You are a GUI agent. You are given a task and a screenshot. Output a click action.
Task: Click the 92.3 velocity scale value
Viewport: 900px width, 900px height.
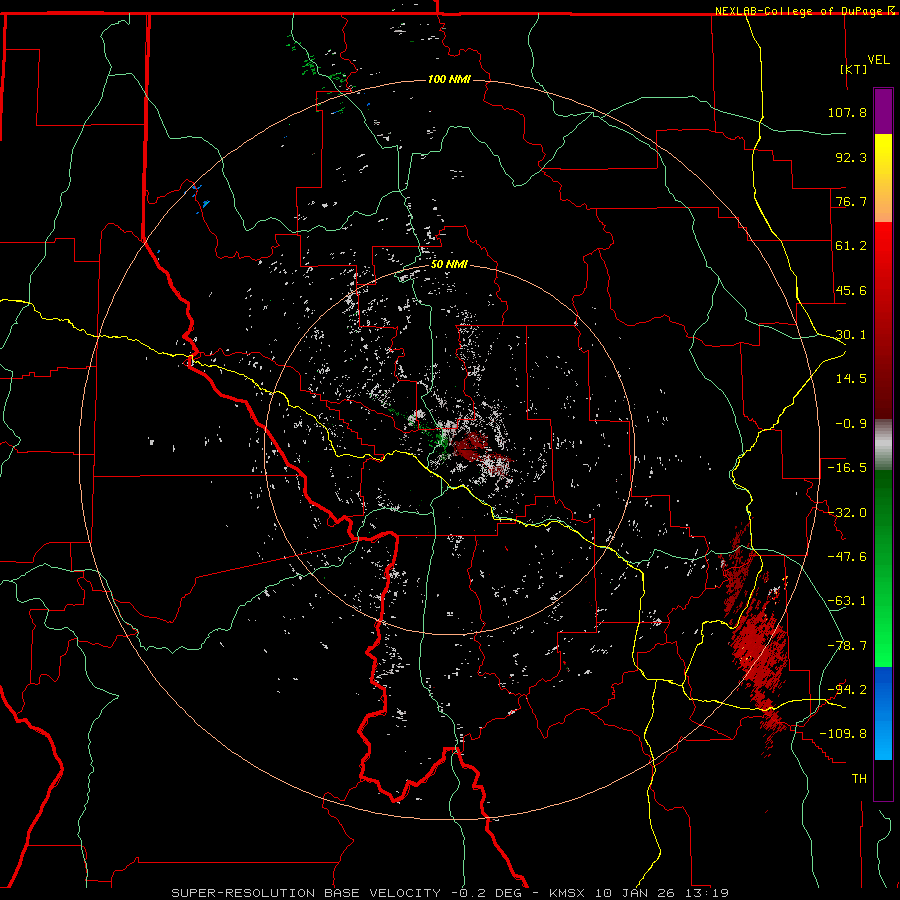(851, 157)
